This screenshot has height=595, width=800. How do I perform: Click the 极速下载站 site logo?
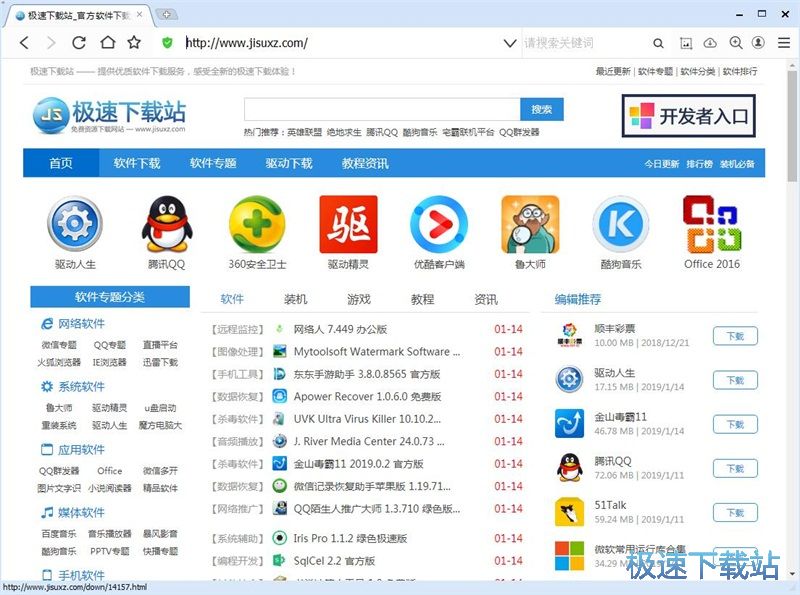pyautogui.click(x=109, y=115)
